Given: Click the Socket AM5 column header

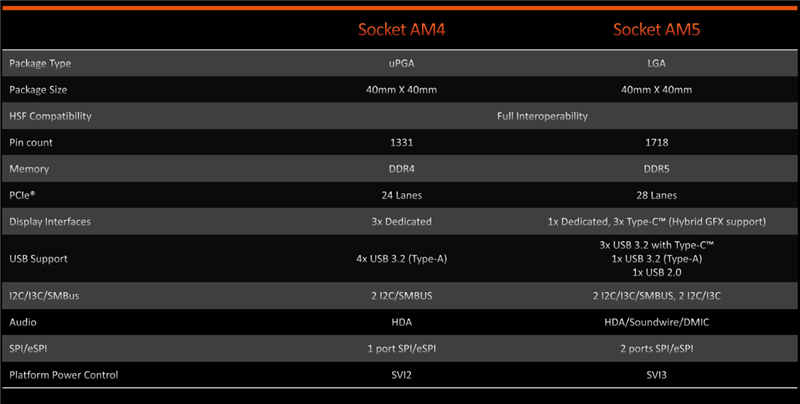Looking at the screenshot, I should tap(656, 30).
